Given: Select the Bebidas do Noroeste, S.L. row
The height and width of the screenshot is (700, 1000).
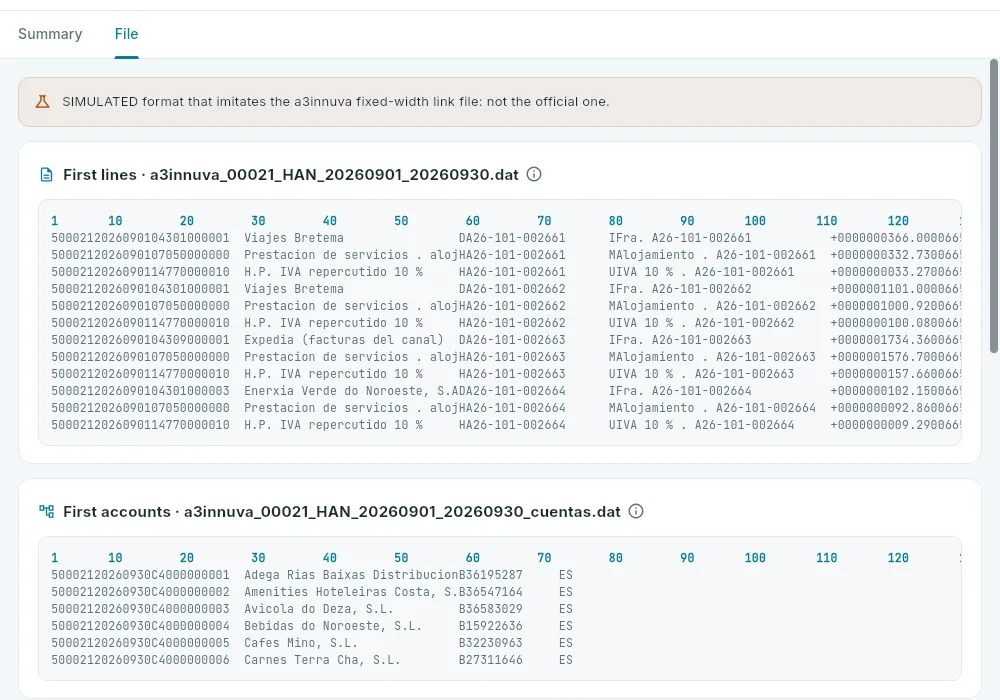Looking at the screenshot, I should 312,626.
